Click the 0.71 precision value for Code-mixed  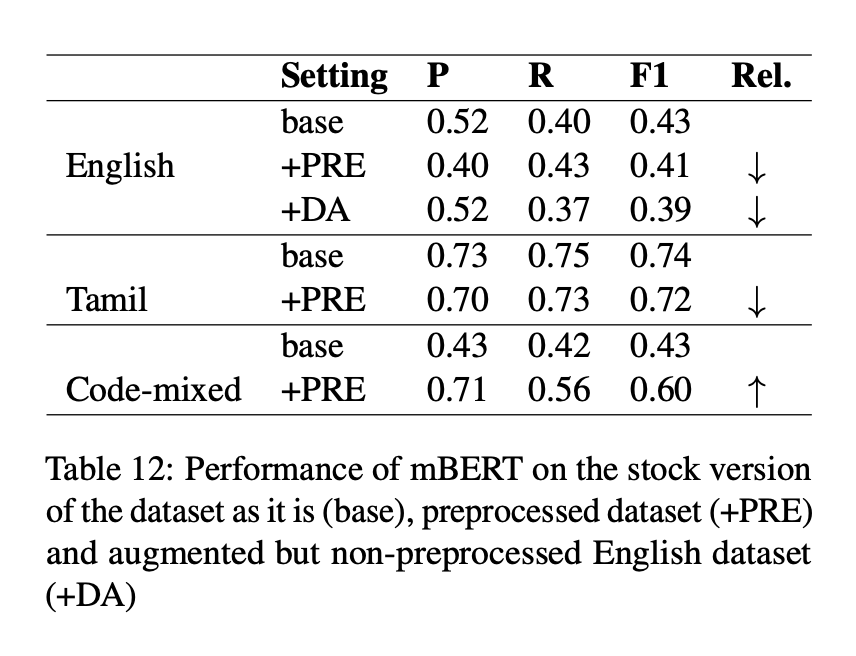click(457, 390)
